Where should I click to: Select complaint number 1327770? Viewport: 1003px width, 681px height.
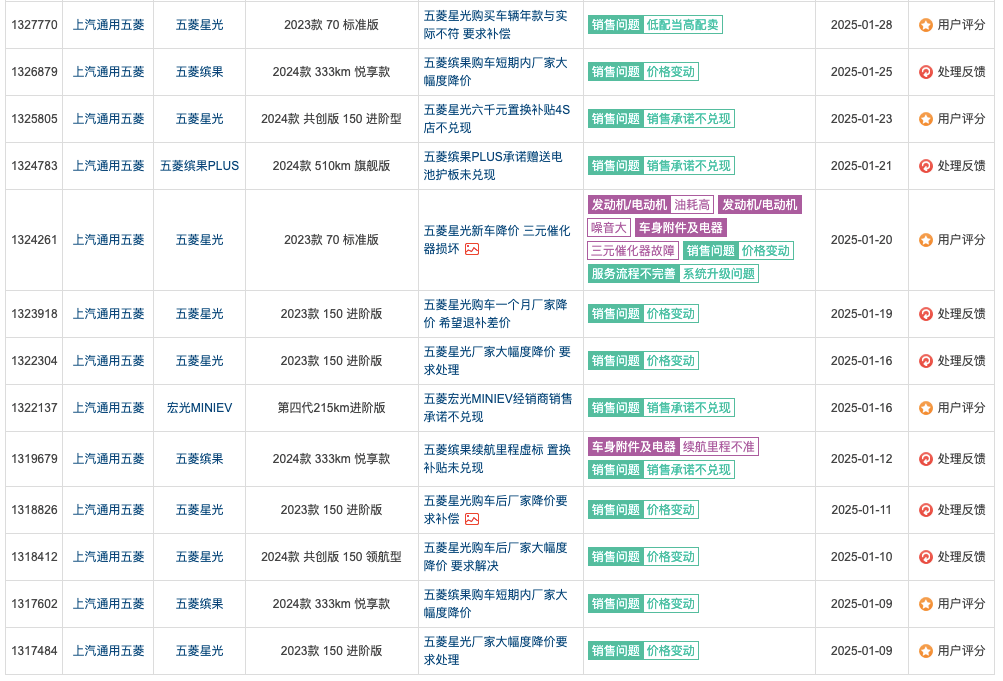click(x=35, y=25)
